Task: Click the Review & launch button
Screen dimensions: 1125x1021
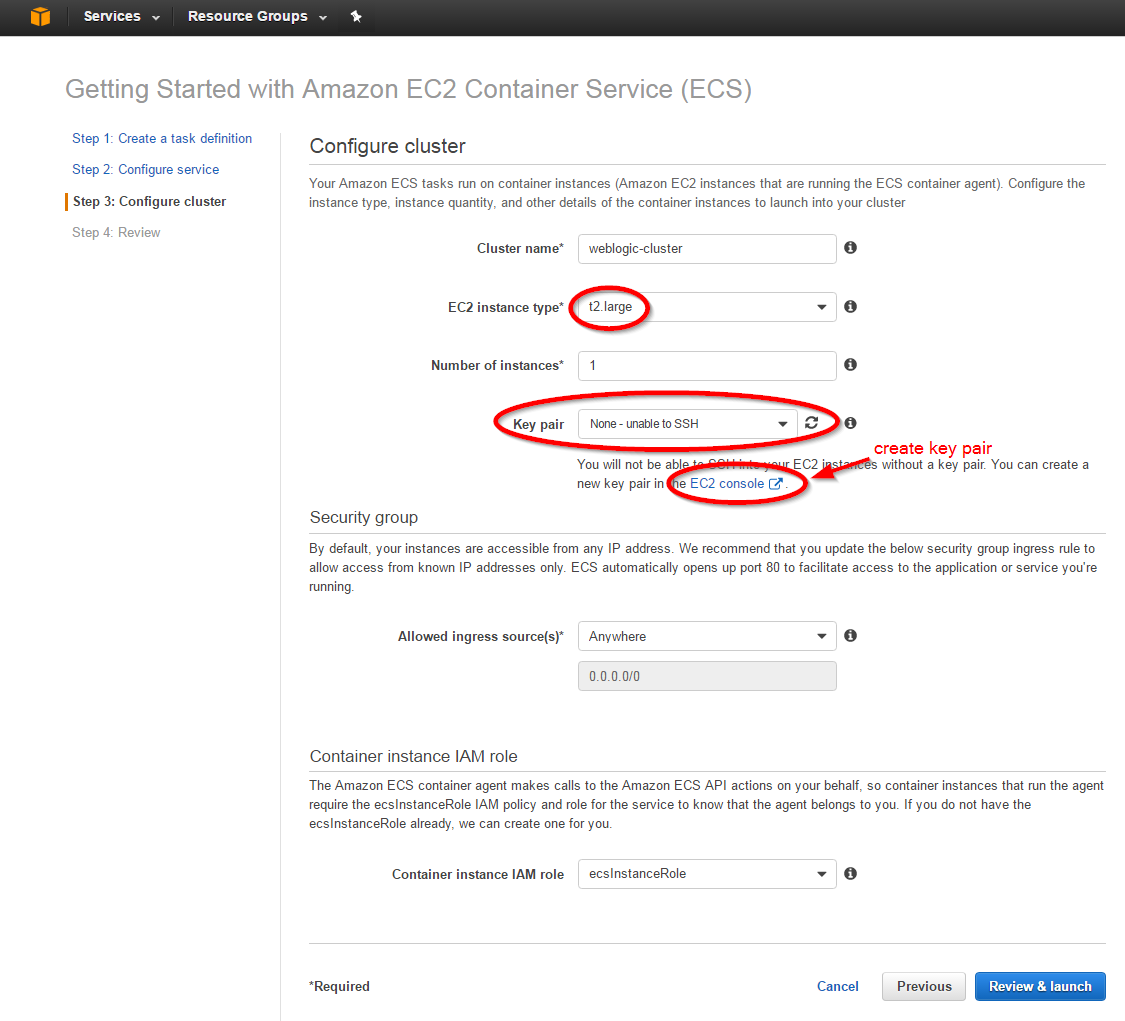Action: coord(1040,986)
